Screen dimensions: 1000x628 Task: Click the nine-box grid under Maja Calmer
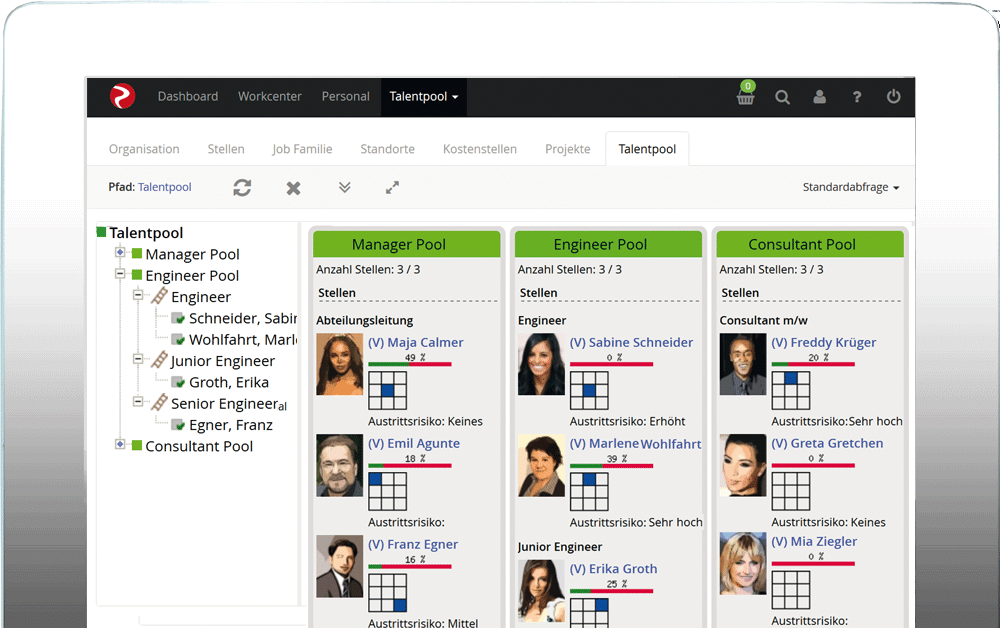coord(388,390)
